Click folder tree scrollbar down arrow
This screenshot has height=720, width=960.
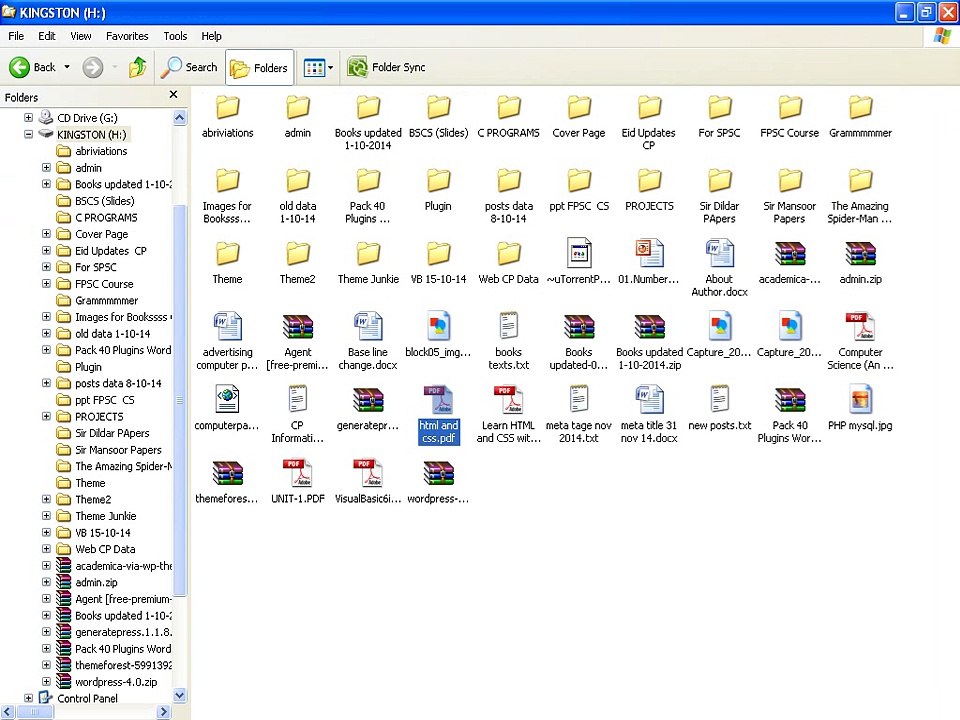[179, 696]
